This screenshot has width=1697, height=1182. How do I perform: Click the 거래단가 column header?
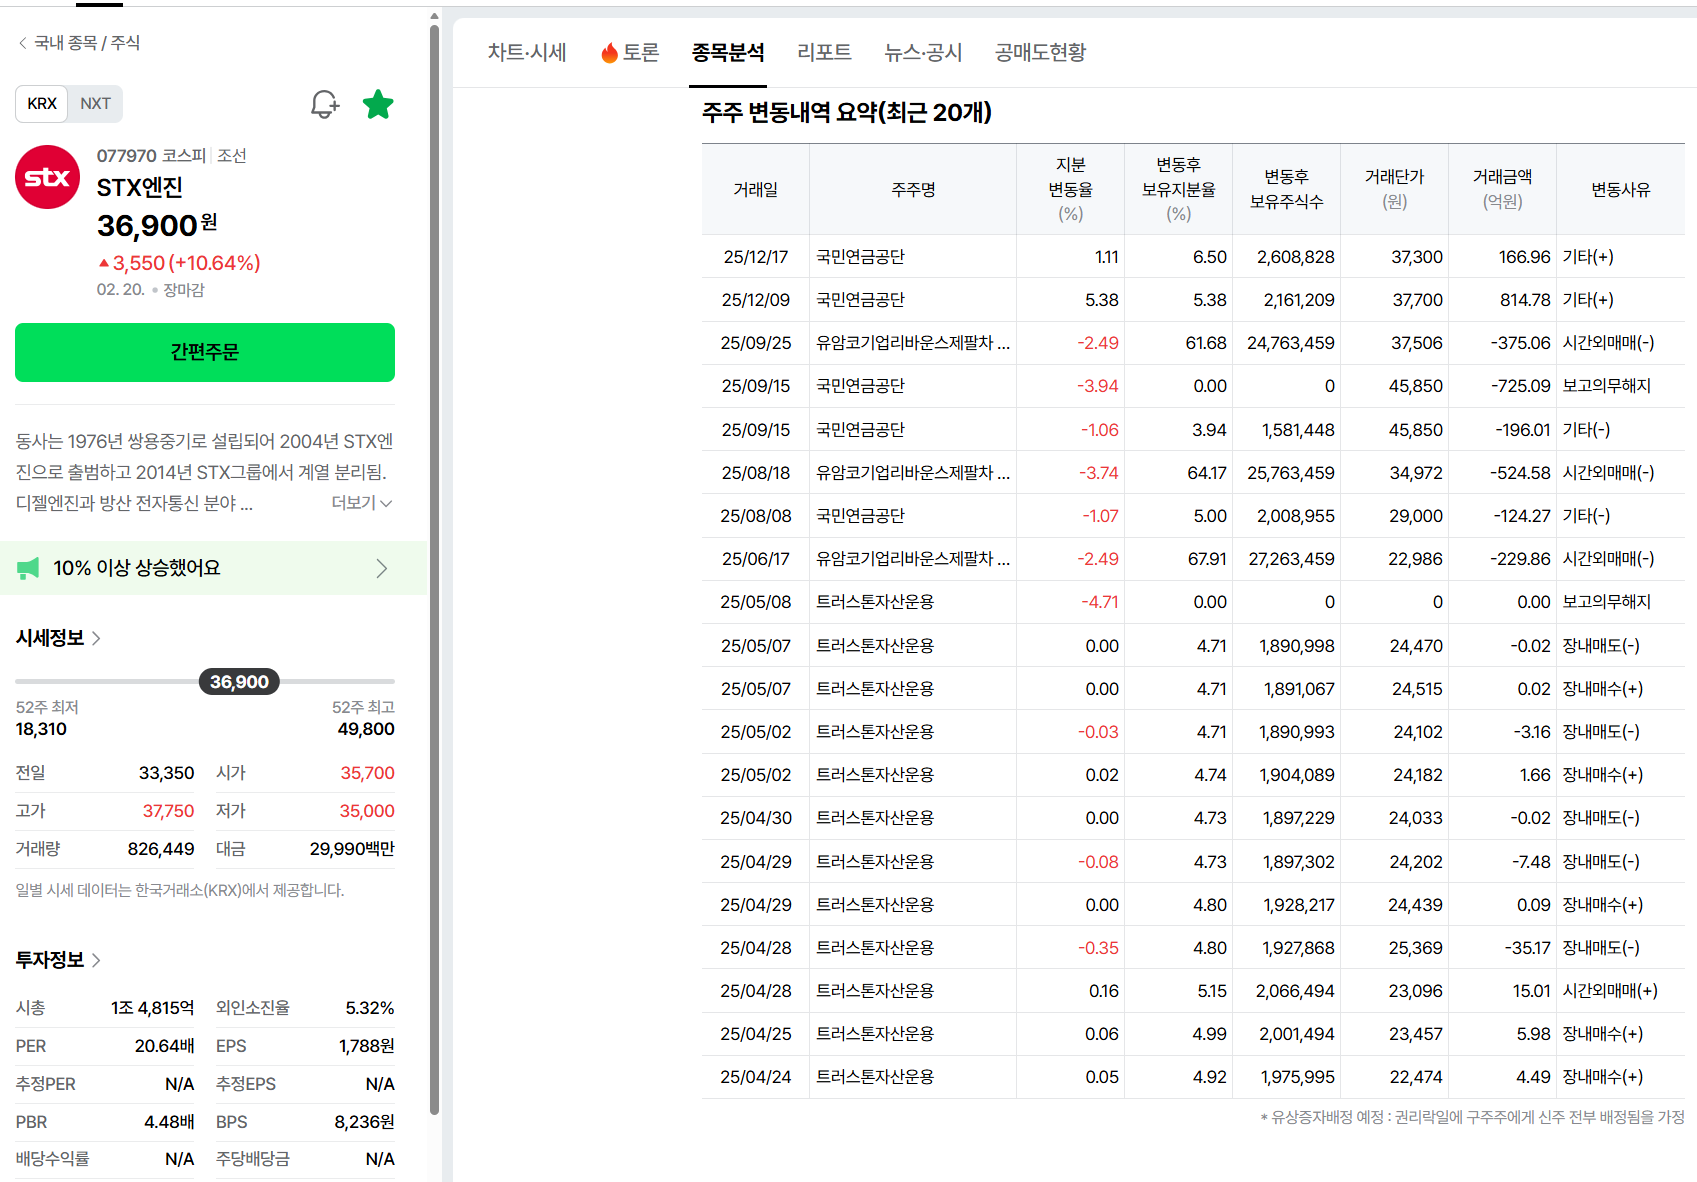(x=1394, y=190)
